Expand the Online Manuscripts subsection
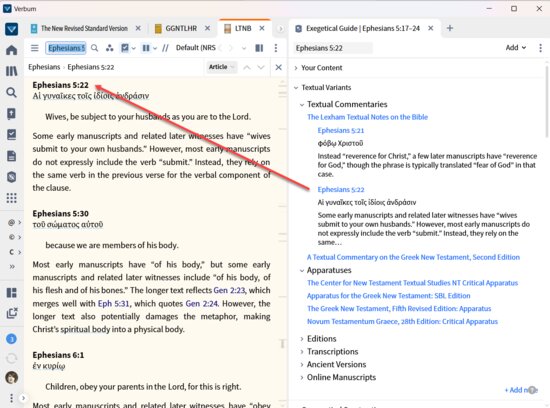 coord(302,378)
